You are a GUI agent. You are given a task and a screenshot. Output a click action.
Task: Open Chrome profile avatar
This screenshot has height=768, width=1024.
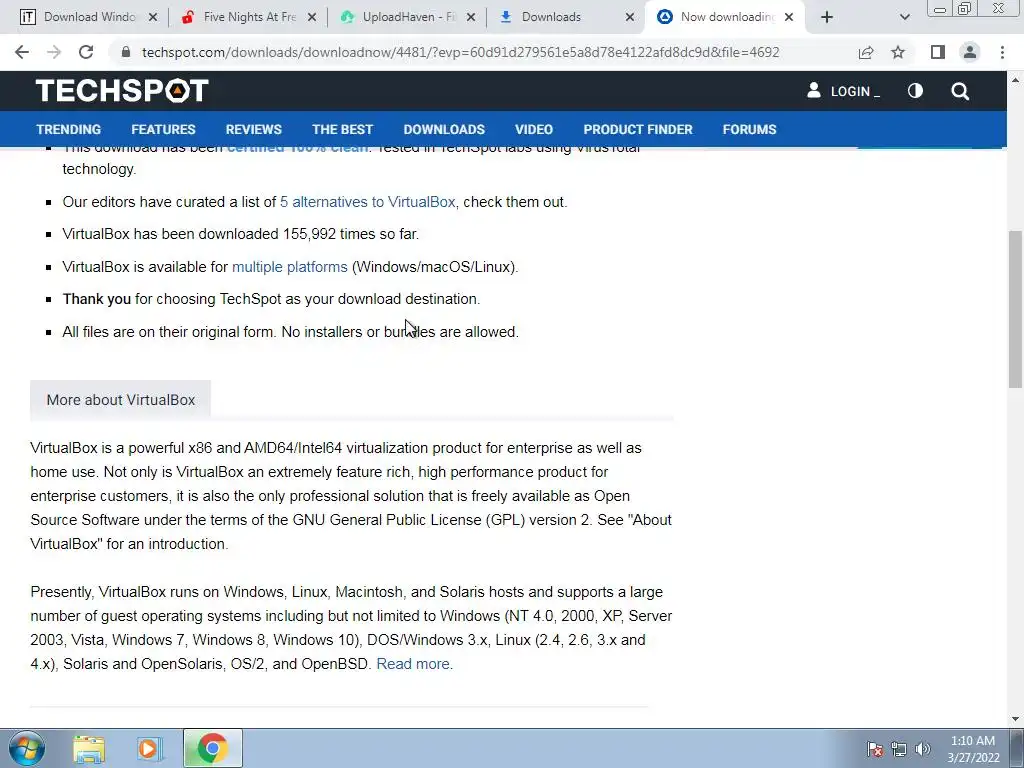970,52
